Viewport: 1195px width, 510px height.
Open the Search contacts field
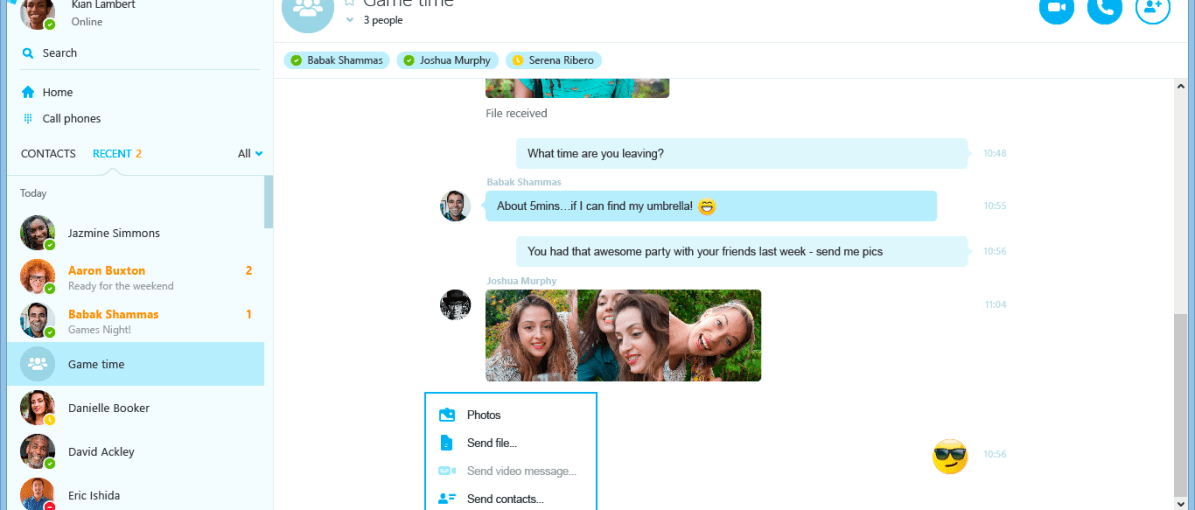pyautogui.click(x=137, y=53)
